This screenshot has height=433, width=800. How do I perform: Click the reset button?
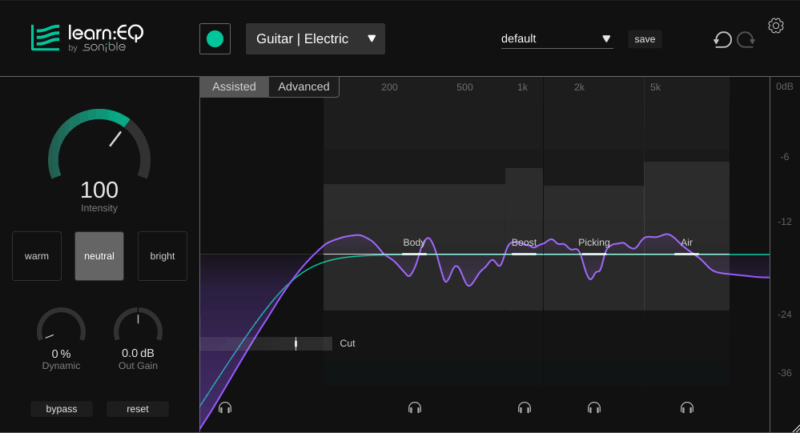[138, 409]
